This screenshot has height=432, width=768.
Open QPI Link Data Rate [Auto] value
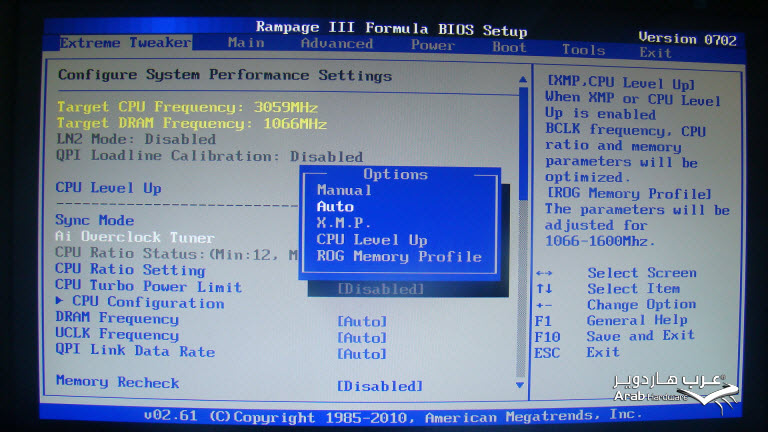[x=362, y=354]
